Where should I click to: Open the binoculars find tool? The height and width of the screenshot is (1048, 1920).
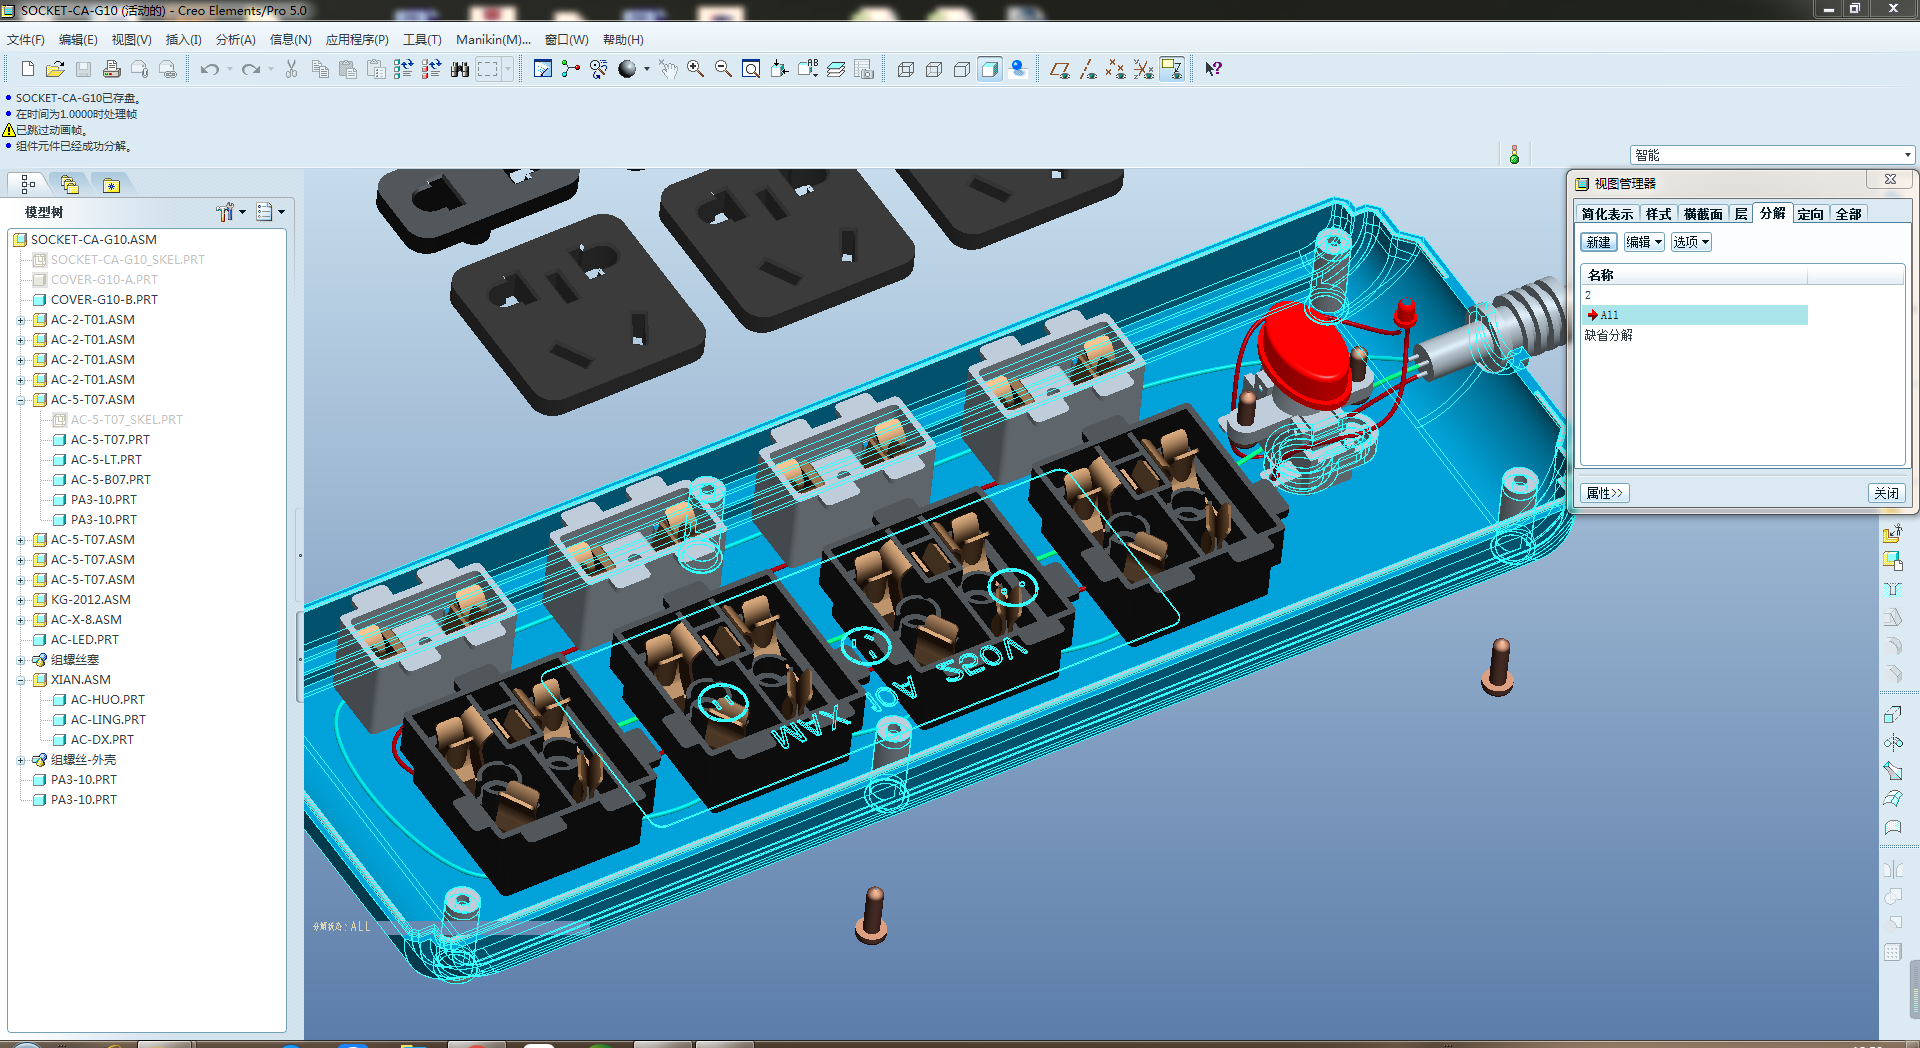click(x=460, y=69)
